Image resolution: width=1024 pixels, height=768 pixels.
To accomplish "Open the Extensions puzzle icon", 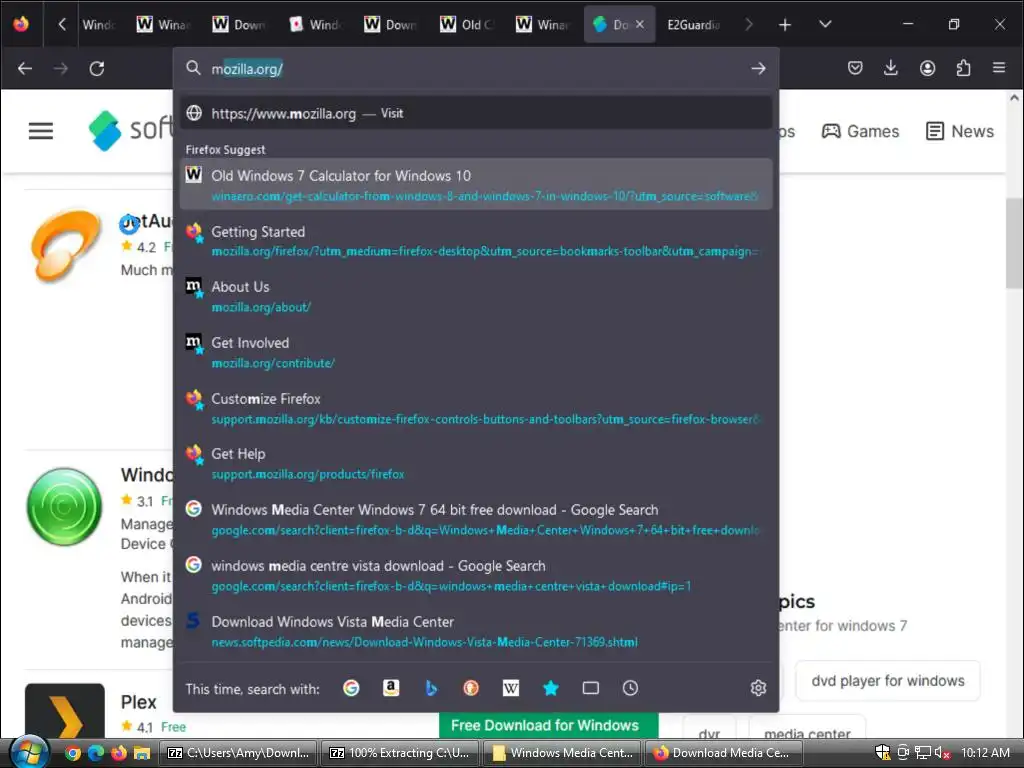I will pos(963,68).
